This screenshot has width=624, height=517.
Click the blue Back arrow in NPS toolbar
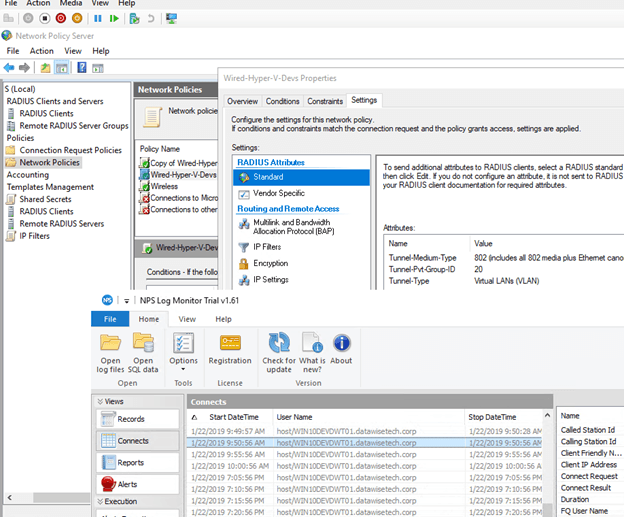coord(9,68)
